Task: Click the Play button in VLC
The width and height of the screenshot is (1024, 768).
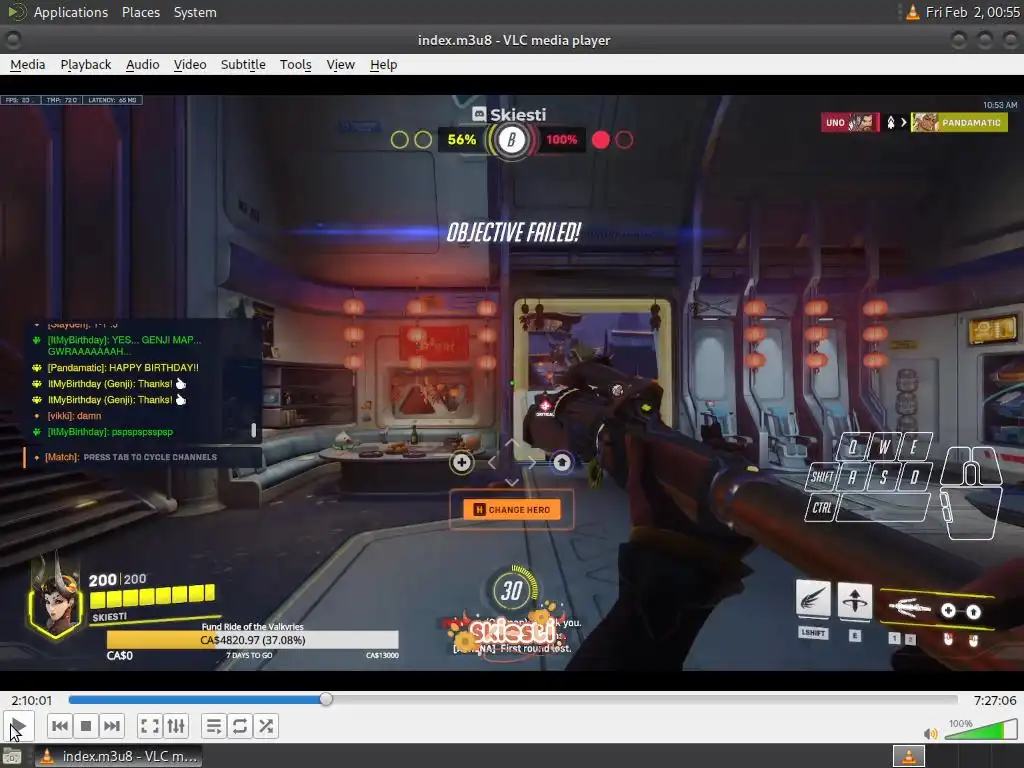Action: click(17, 726)
